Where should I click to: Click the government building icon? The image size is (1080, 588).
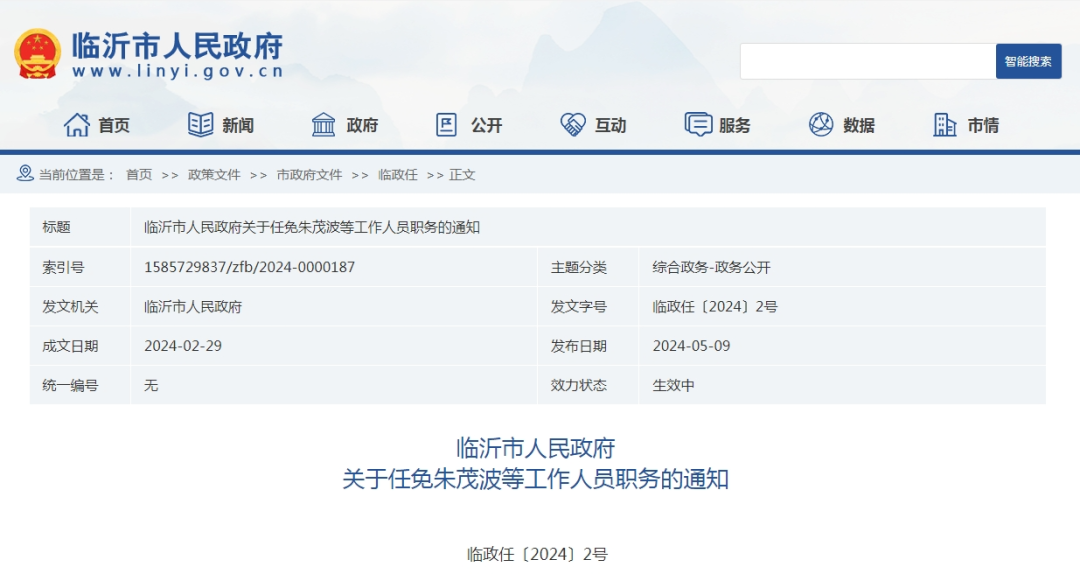[323, 125]
